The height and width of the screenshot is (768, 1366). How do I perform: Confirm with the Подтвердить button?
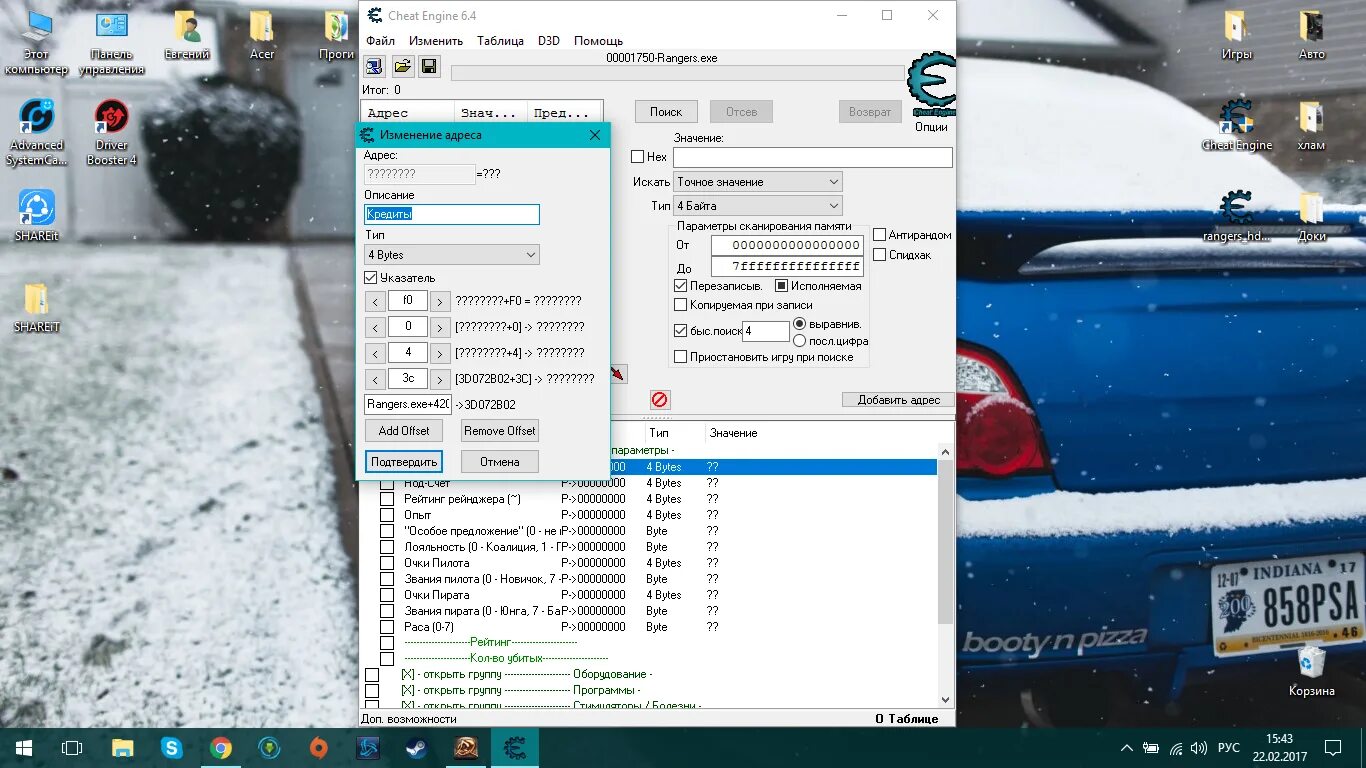click(404, 462)
